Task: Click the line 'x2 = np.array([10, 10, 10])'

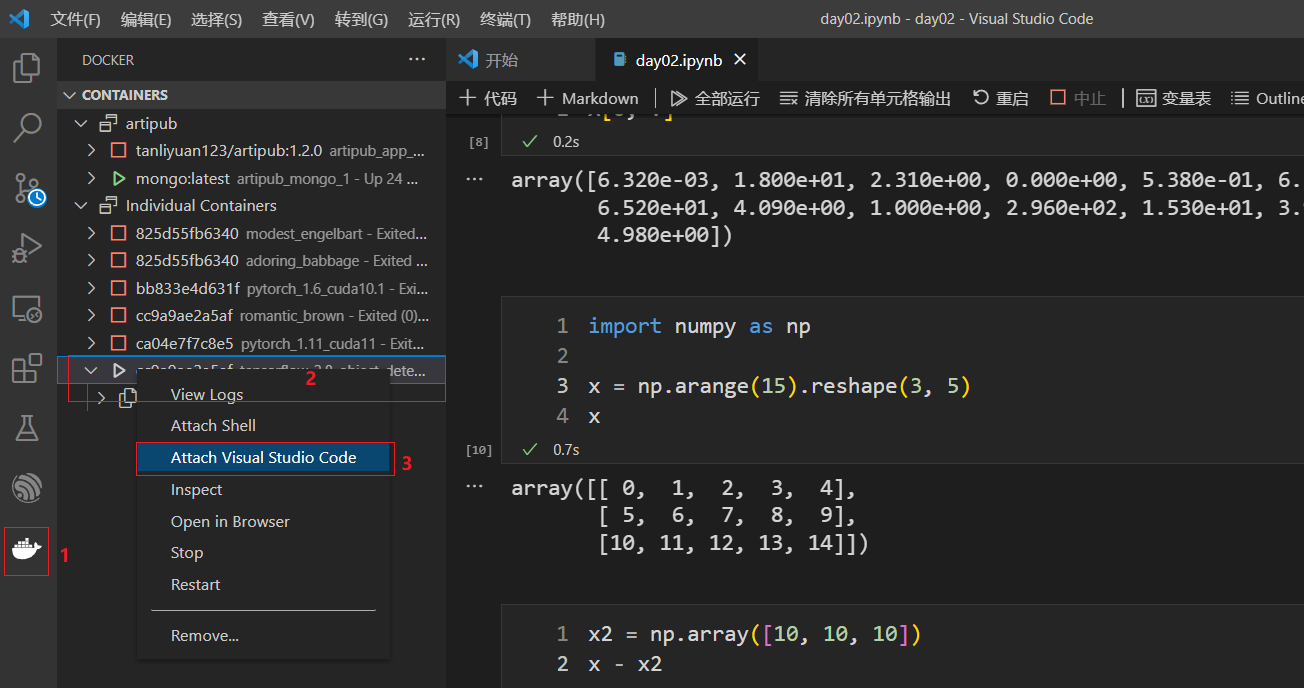Action: click(754, 634)
